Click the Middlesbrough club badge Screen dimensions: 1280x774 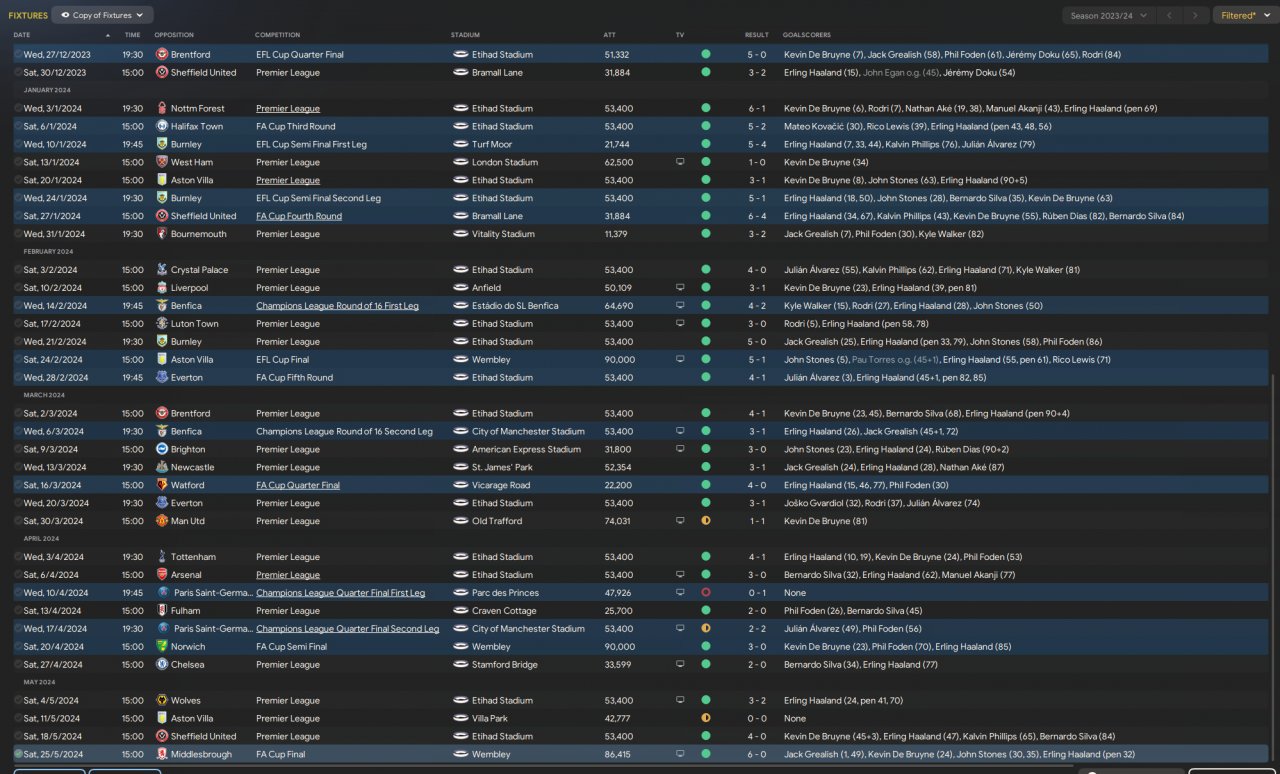[x=162, y=754]
